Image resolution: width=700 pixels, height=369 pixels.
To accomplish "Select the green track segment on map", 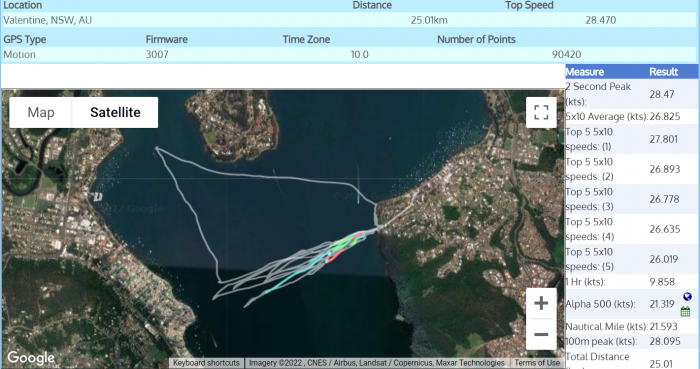I will click(346, 242).
